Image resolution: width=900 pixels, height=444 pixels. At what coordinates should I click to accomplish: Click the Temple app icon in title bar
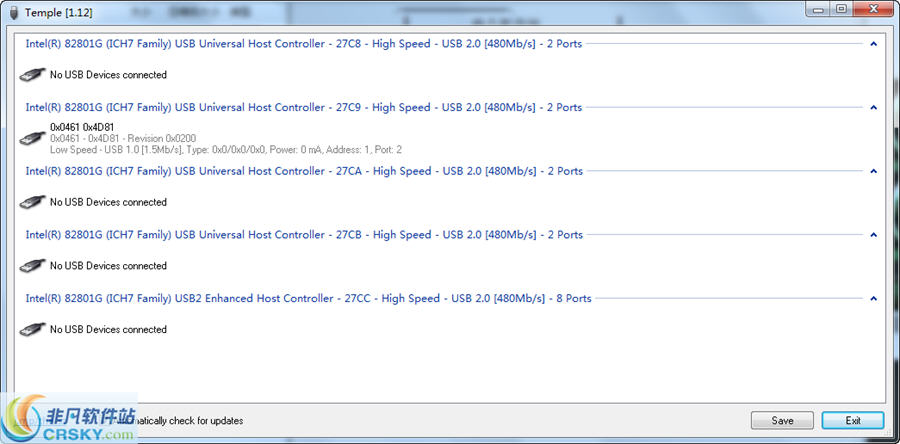tap(13, 10)
